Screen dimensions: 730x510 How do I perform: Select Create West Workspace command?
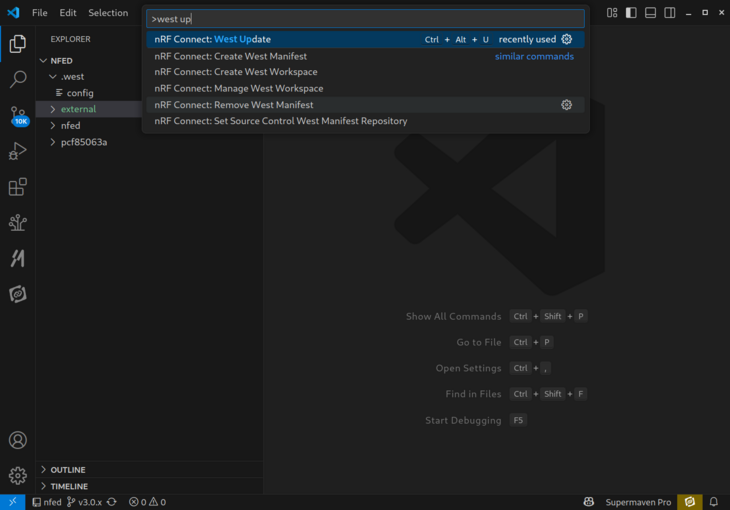[x=365, y=72]
